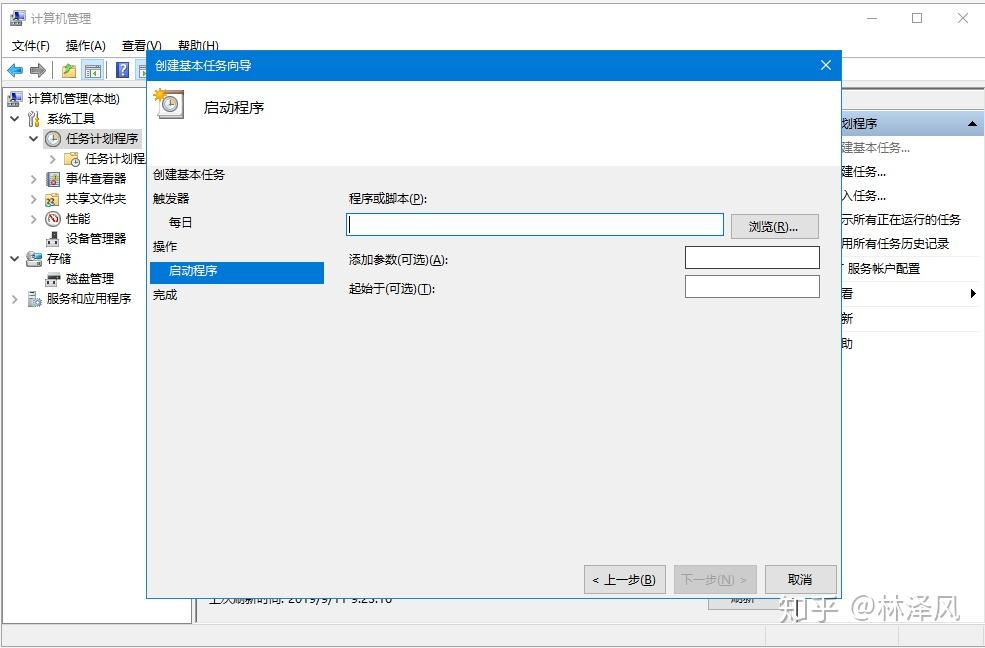Click the import task (入任务...) action
This screenshot has width=985, height=648.
pos(864,196)
